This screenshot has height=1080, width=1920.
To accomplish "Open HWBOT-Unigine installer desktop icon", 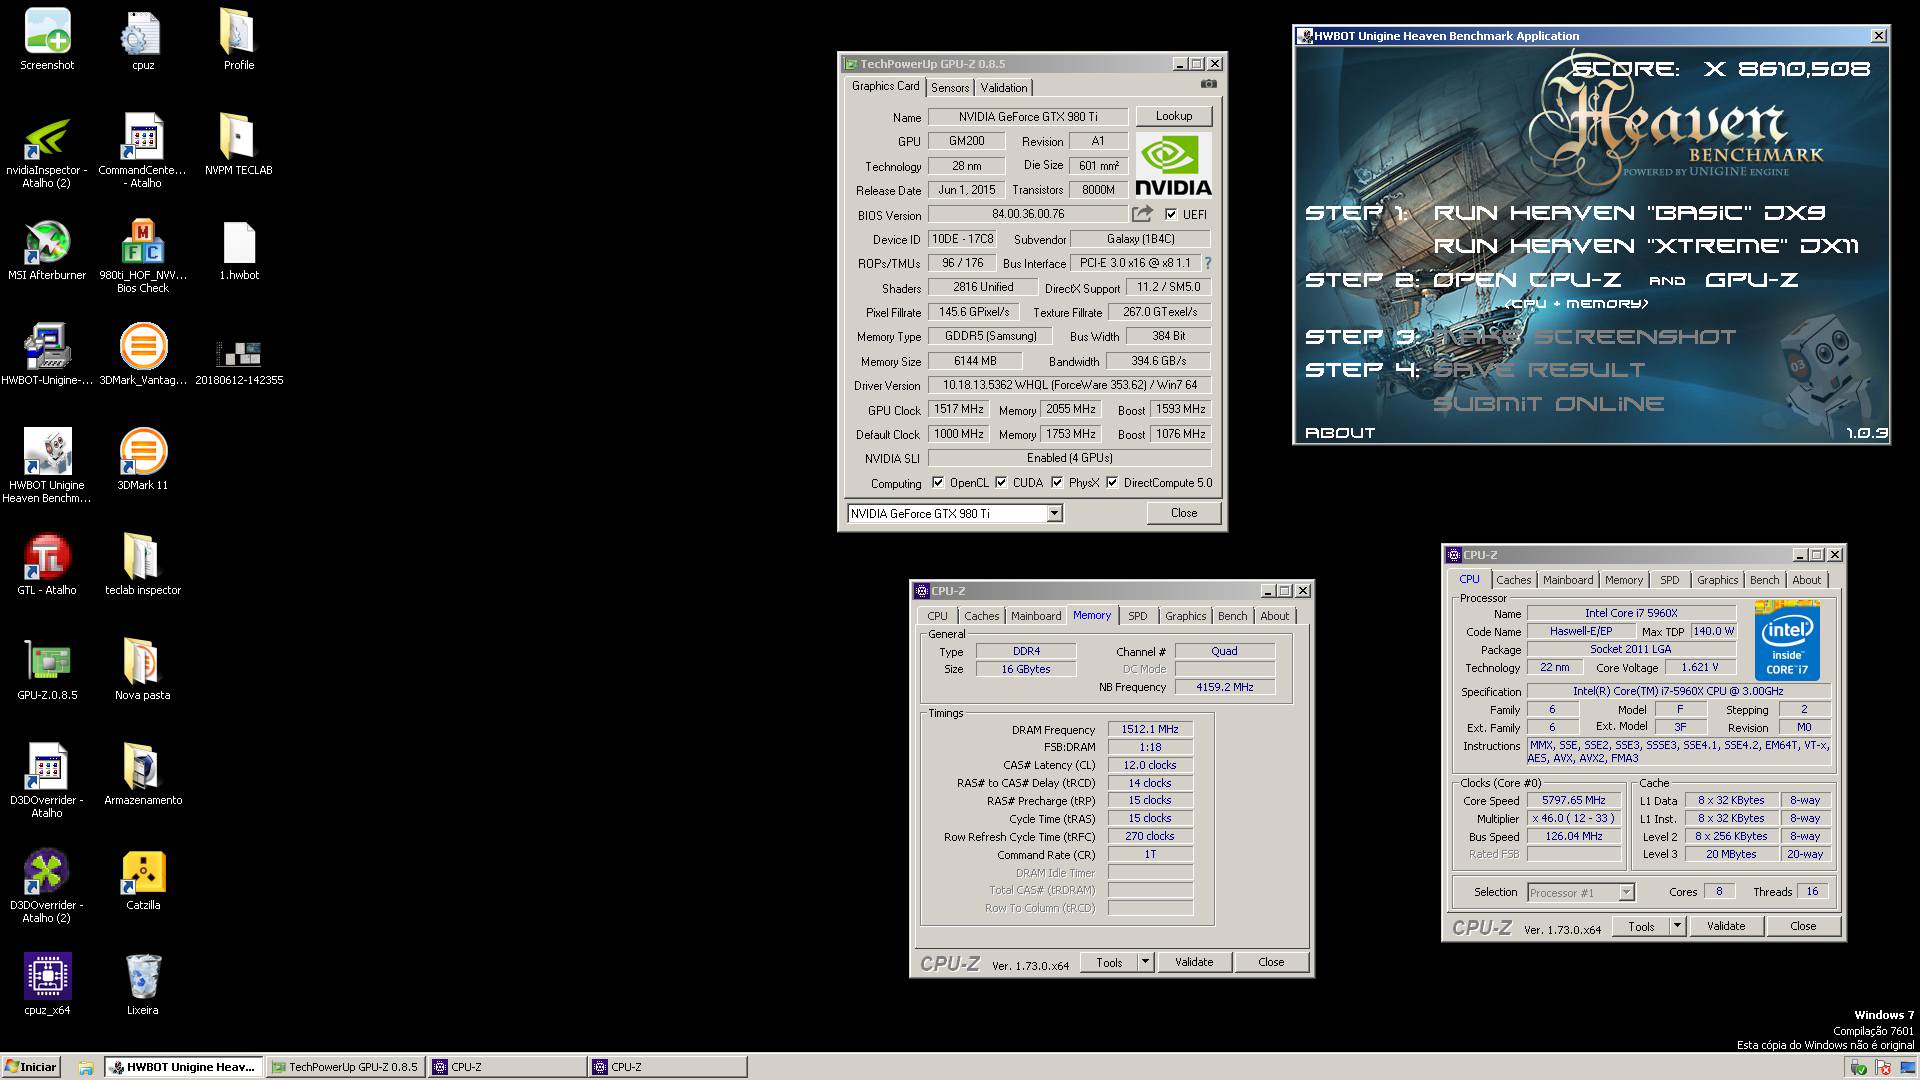I will coord(47,355).
